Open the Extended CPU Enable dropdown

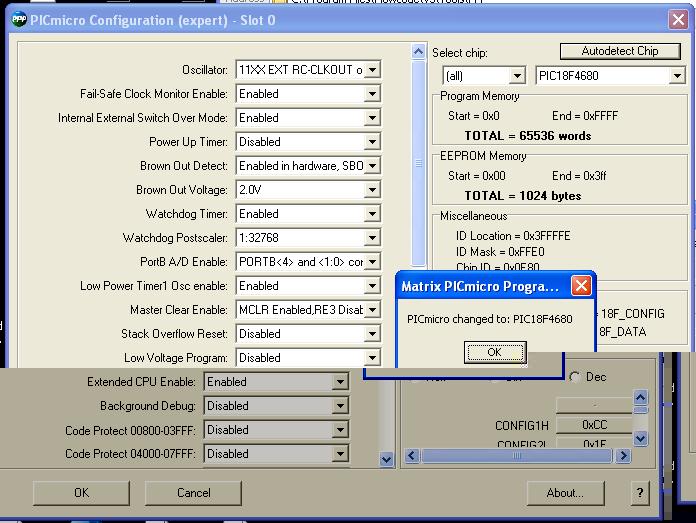point(340,381)
